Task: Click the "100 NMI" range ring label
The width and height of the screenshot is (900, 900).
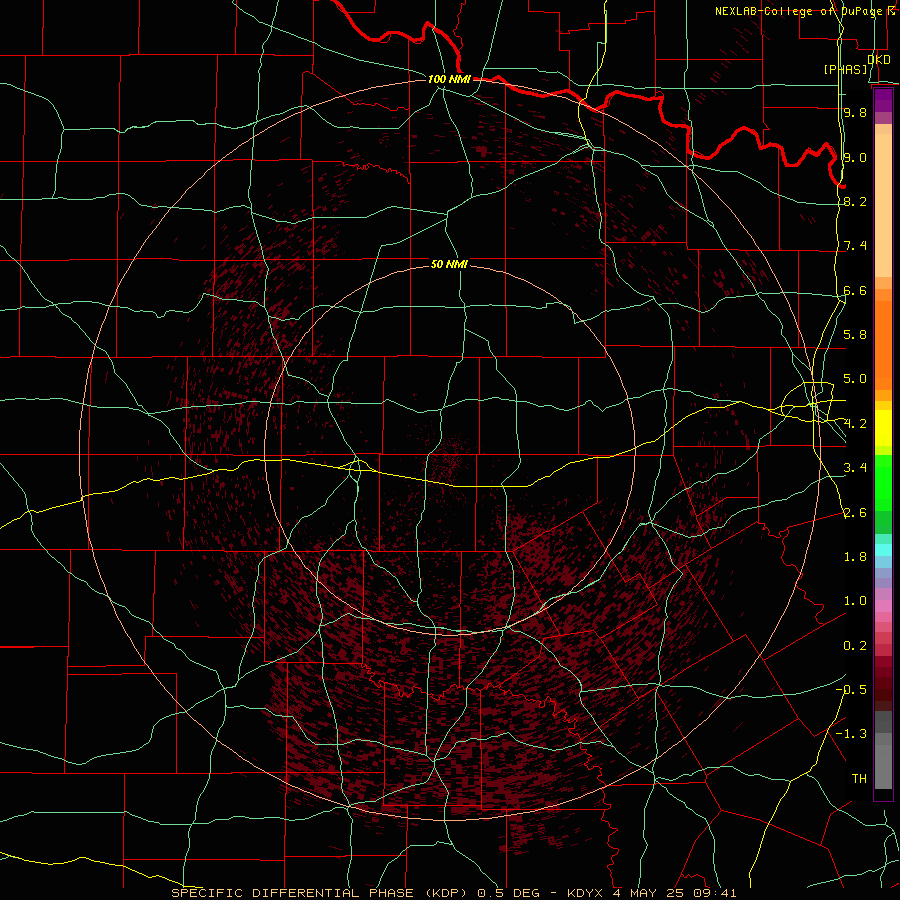Action: [449, 79]
